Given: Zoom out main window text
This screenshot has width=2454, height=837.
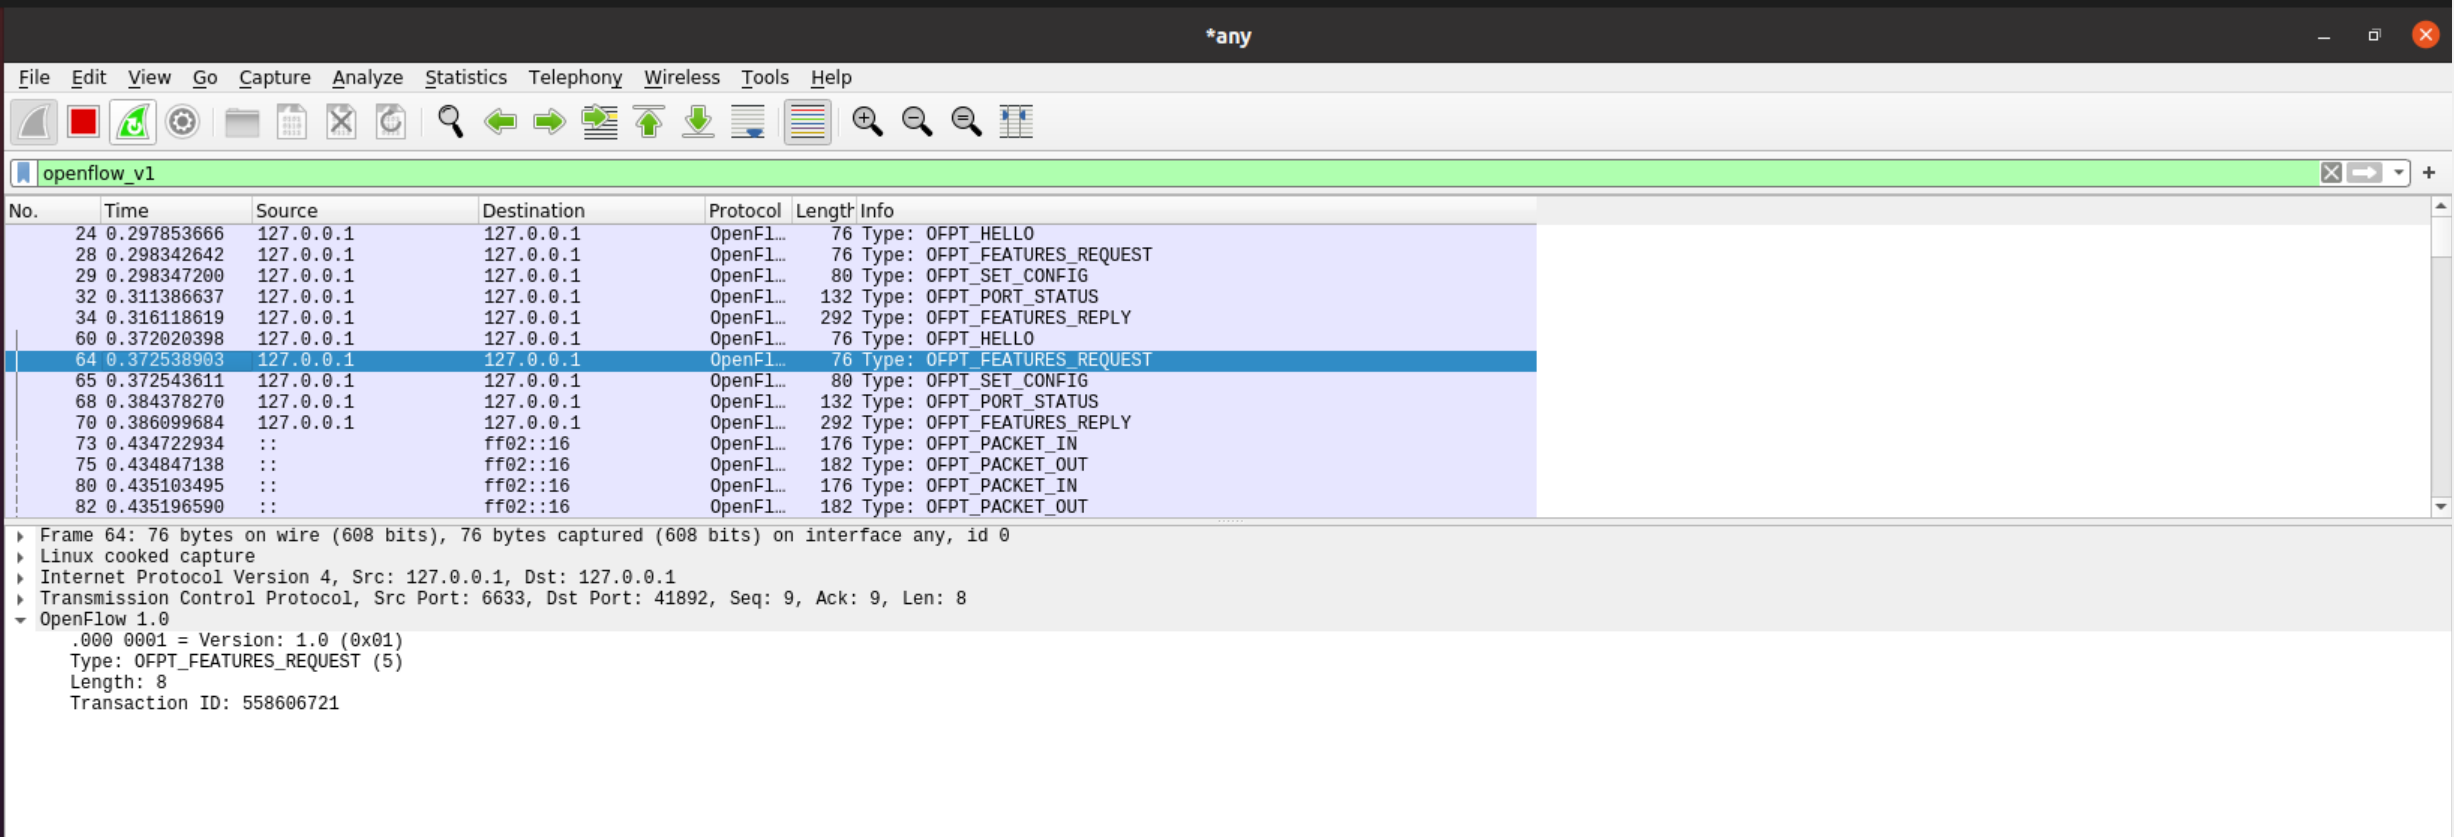Looking at the screenshot, I should [917, 122].
